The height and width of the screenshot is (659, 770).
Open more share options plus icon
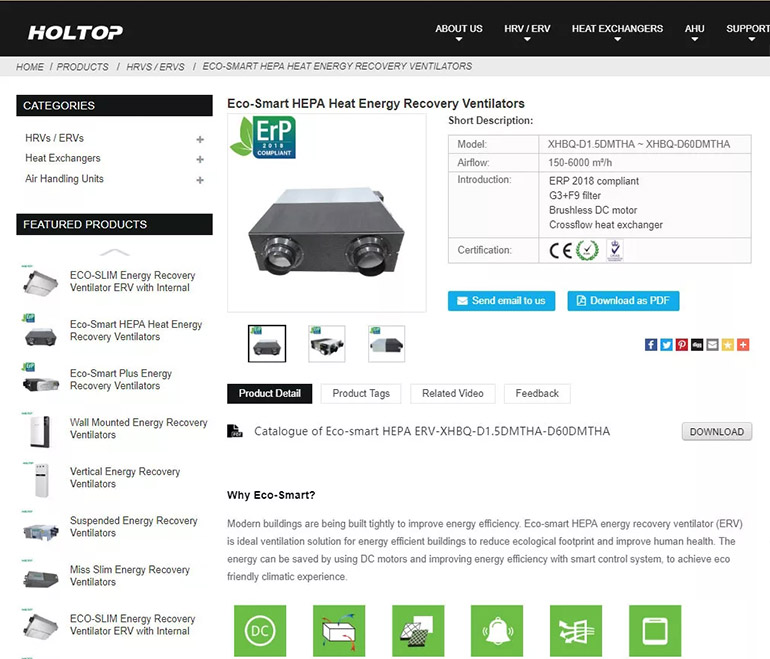click(x=743, y=345)
